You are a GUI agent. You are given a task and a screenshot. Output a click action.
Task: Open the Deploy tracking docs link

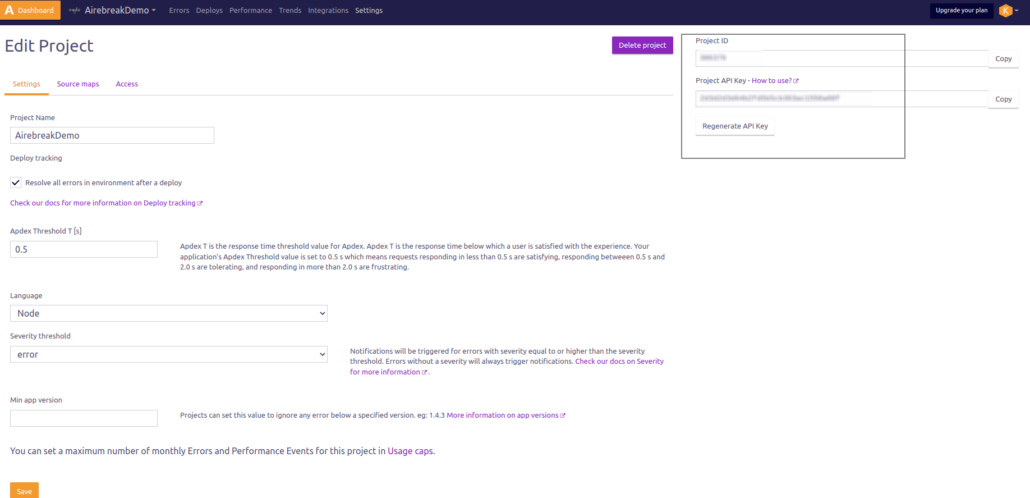(106, 203)
